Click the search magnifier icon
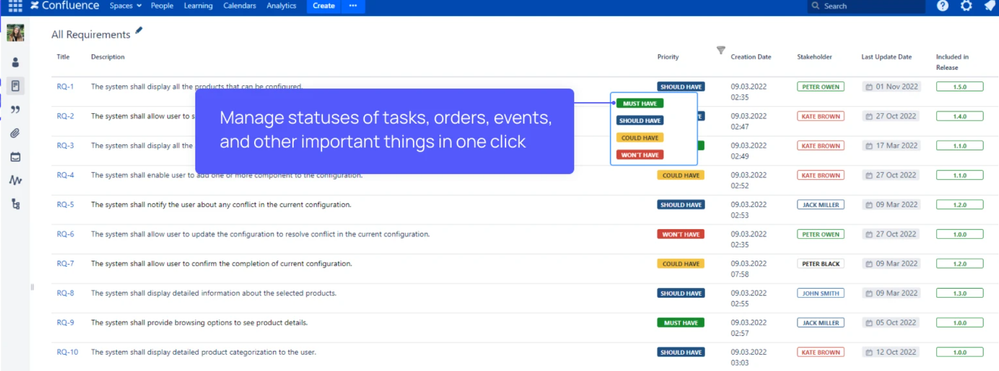 tap(816, 6)
